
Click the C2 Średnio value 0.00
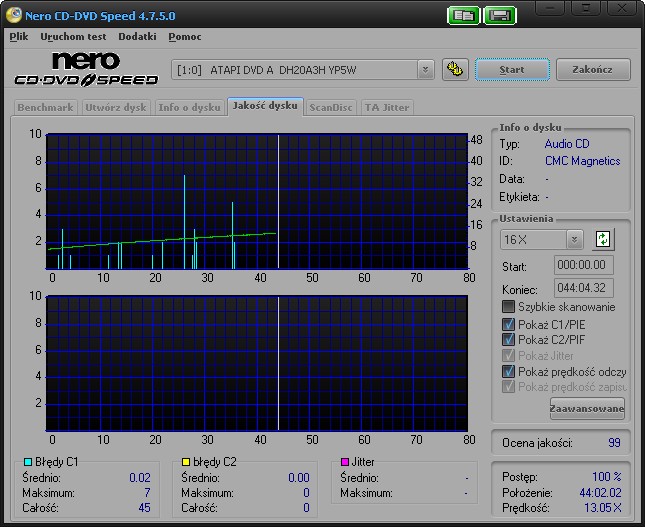[299, 478]
